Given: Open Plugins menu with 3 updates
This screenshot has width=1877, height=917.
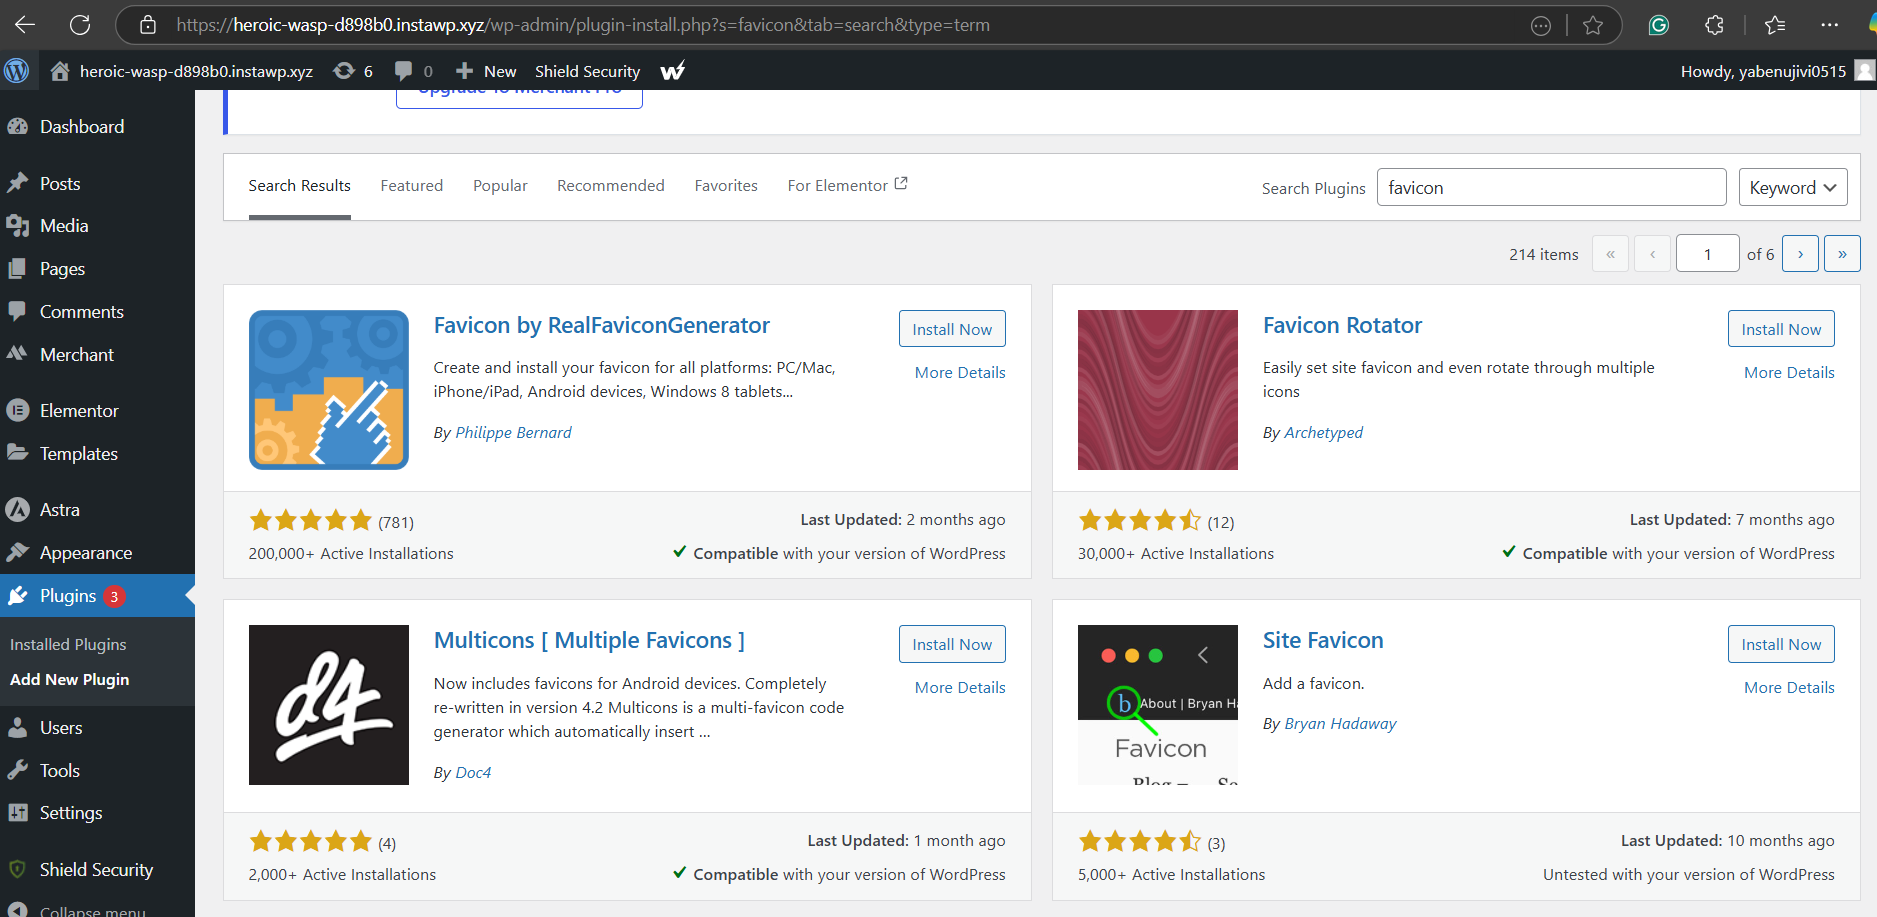Looking at the screenshot, I should pyautogui.click(x=97, y=596).
